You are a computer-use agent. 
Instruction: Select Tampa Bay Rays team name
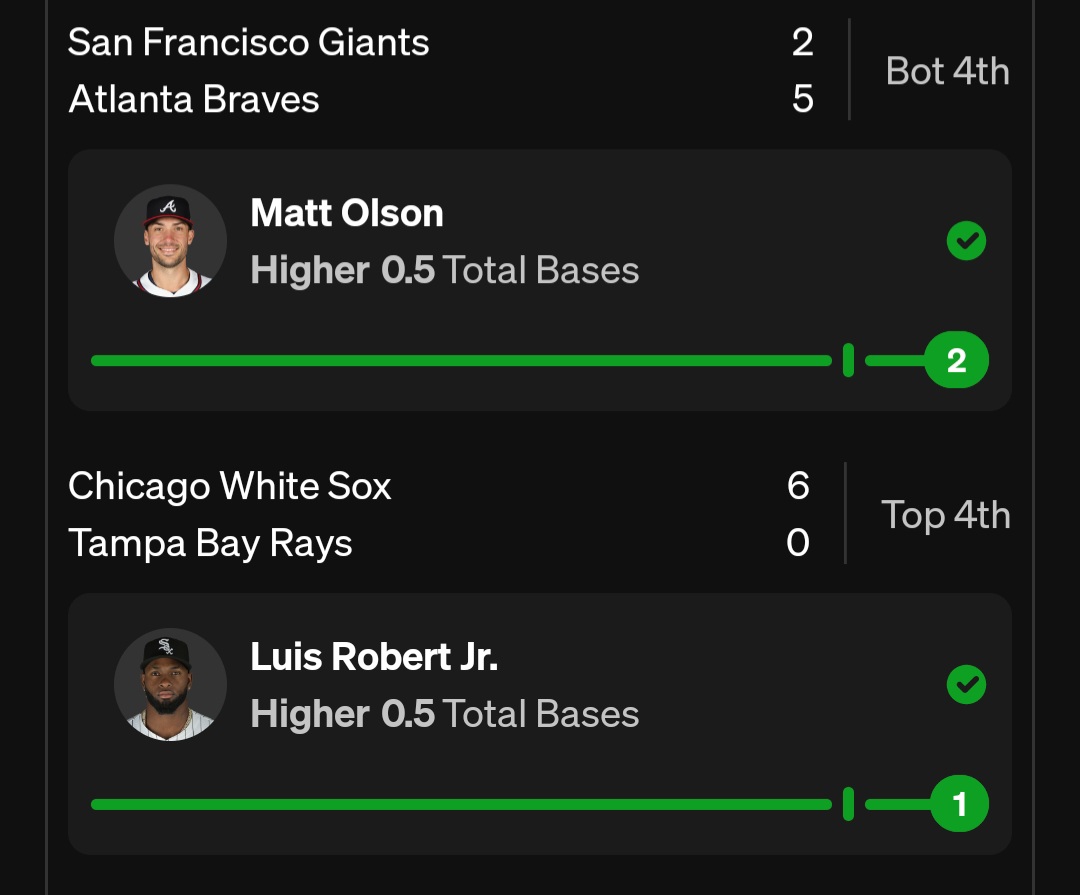coord(210,543)
